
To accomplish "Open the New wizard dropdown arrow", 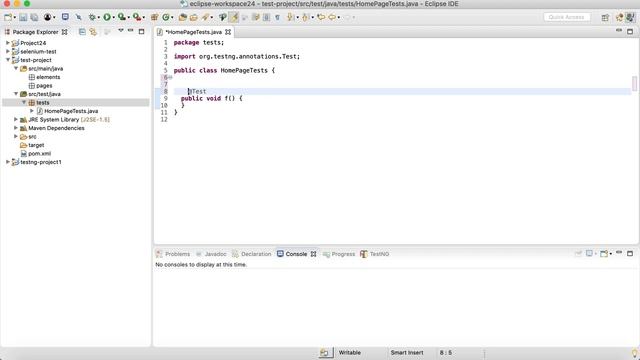I will [14, 18].
